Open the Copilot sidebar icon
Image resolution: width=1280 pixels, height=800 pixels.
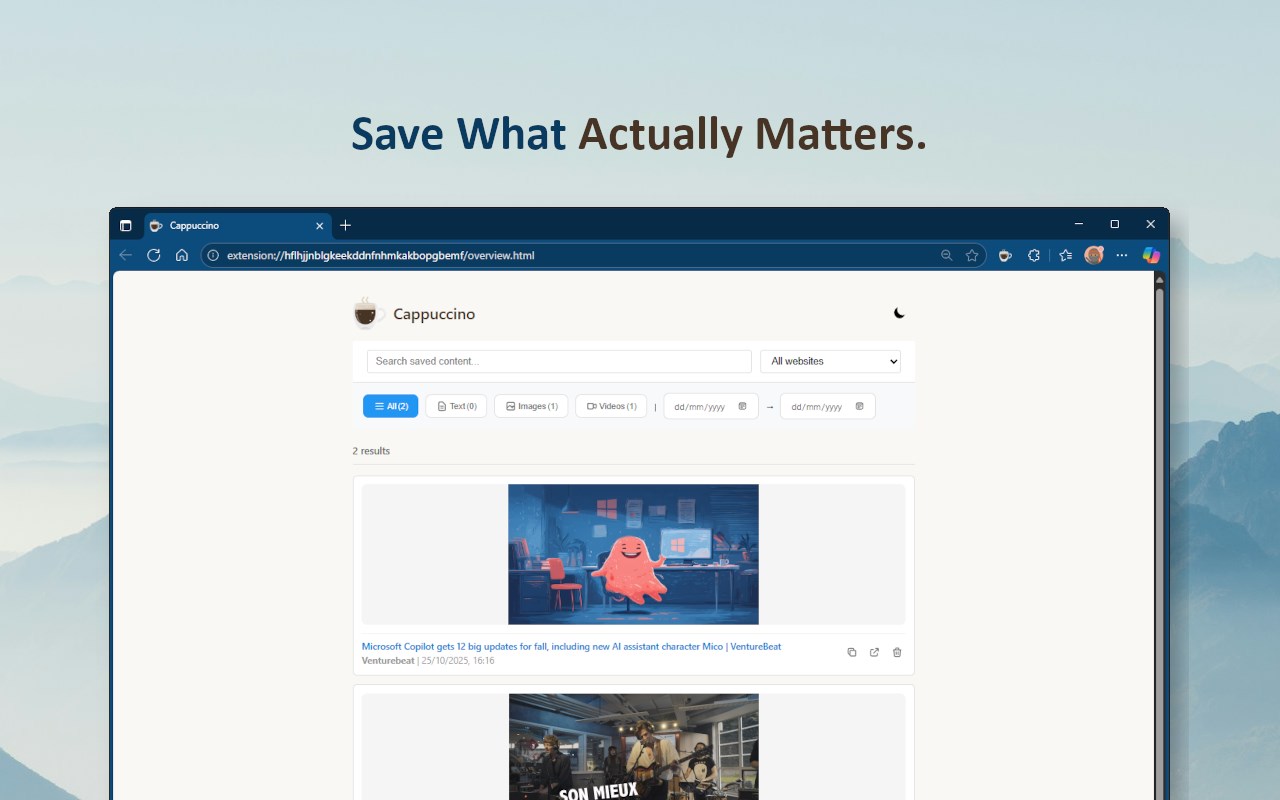coord(1151,255)
